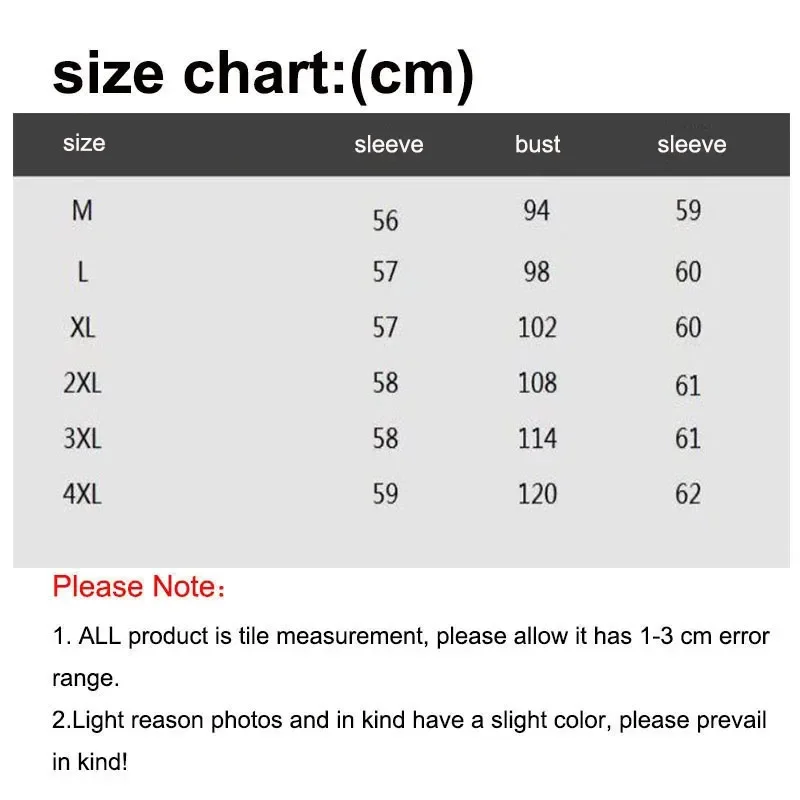
Task: Select the bust value 120
Action: [x=537, y=494]
